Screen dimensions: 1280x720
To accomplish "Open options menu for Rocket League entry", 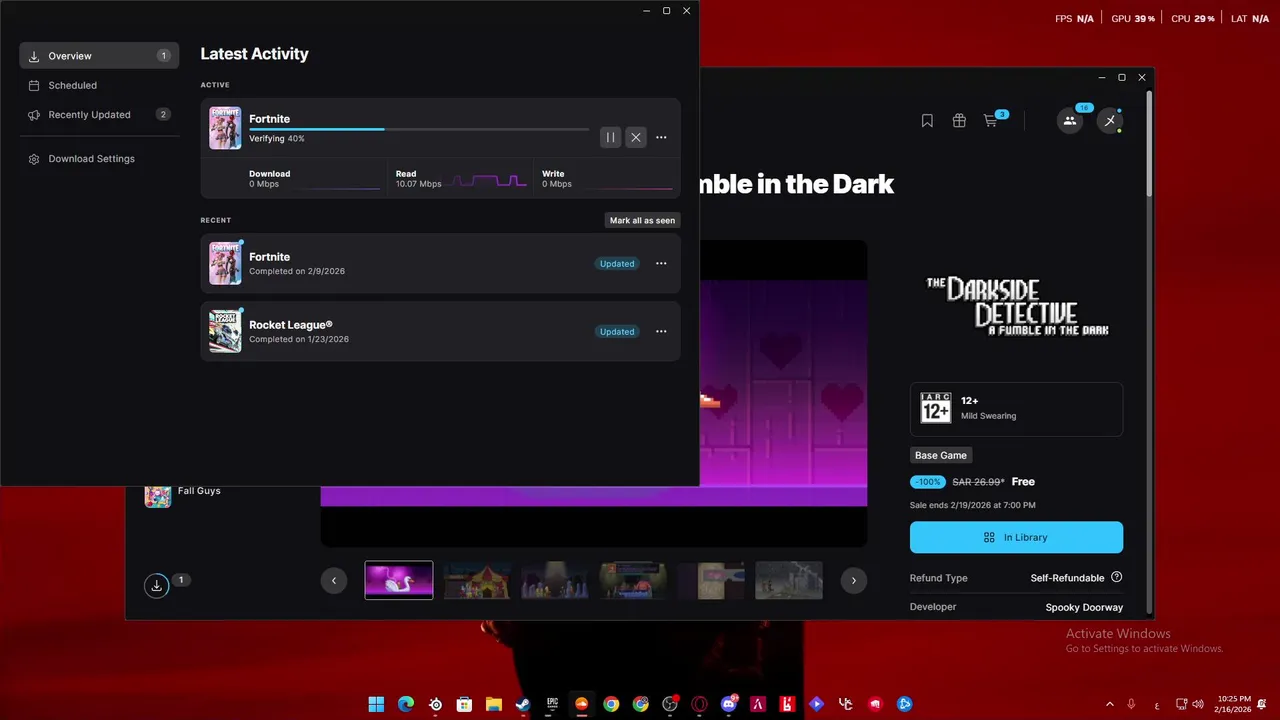I will pyautogui.click(x=661, y=332).
